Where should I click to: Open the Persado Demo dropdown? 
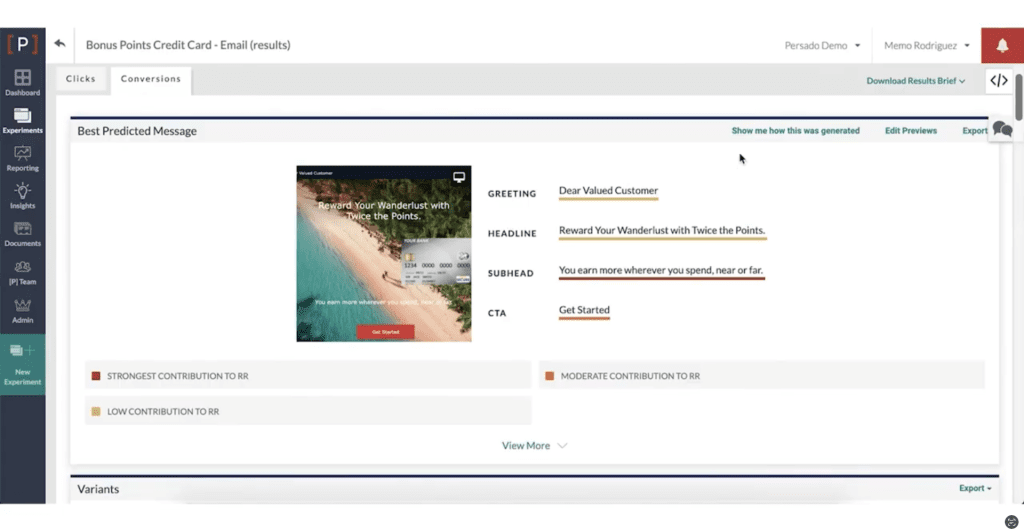click(822, 46)
